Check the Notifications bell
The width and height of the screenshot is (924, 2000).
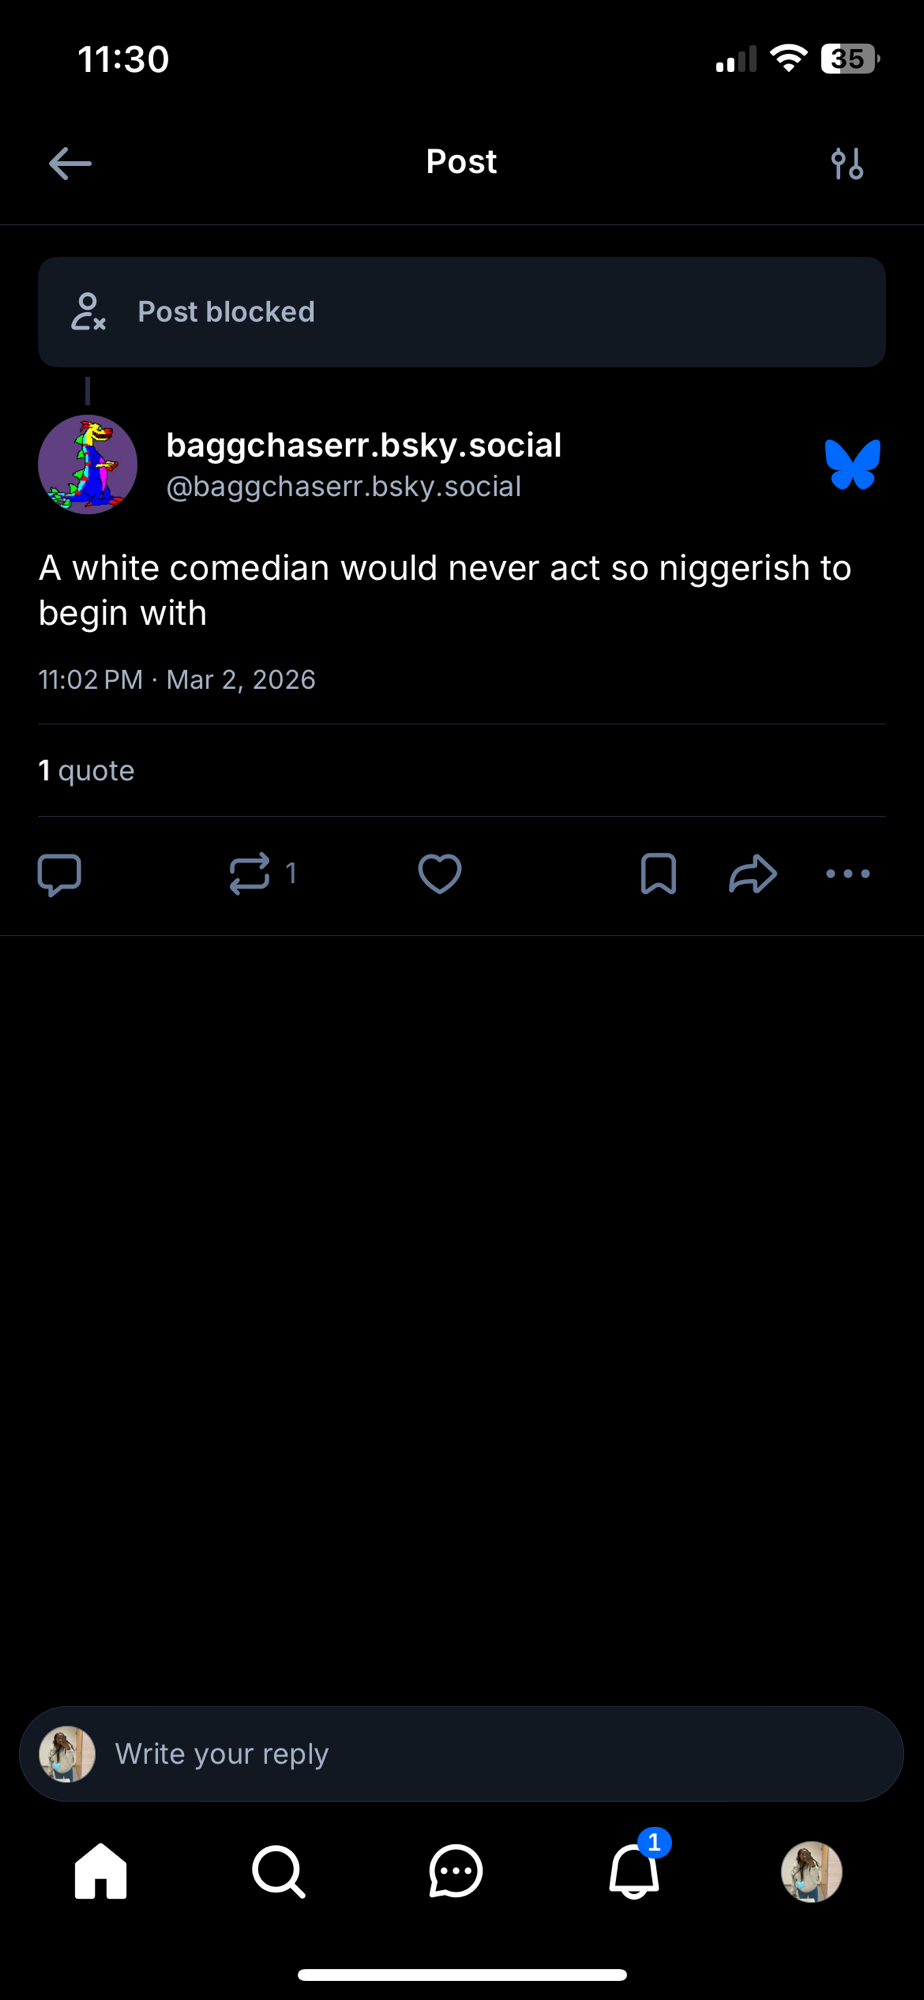pos(634,1871)
